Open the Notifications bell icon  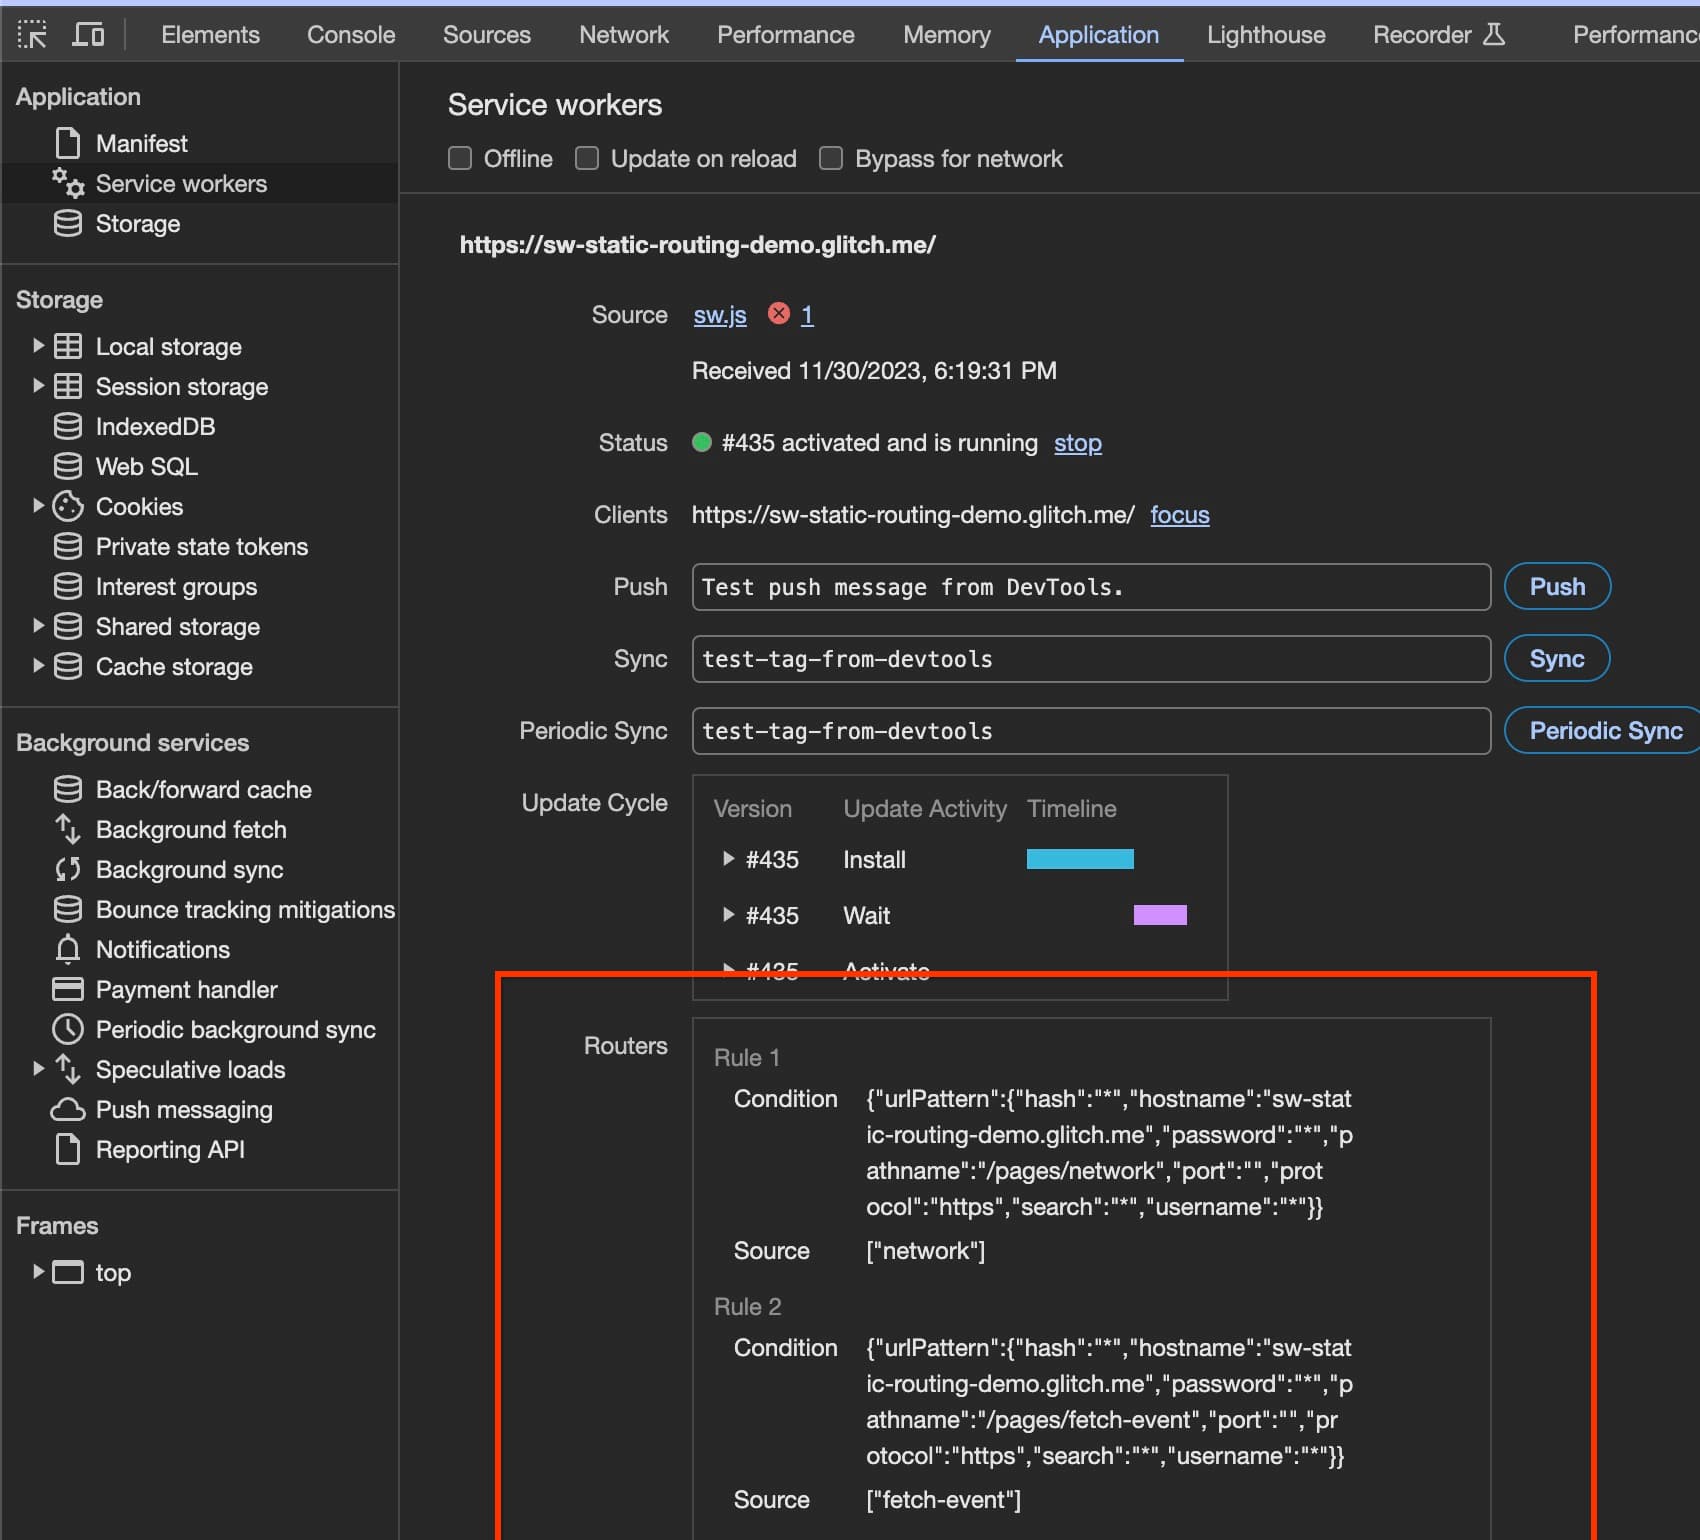[x=67, y=949]
